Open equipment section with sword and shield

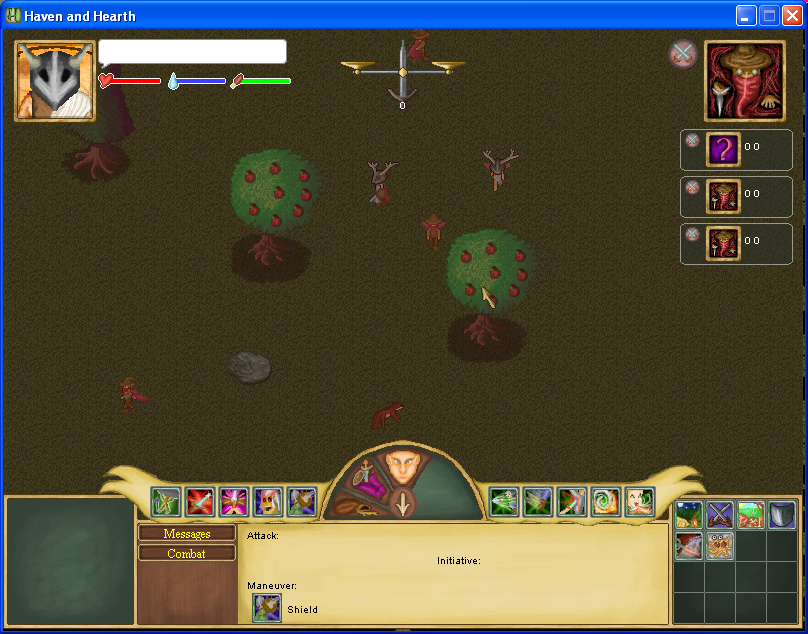tap(370, 478)
